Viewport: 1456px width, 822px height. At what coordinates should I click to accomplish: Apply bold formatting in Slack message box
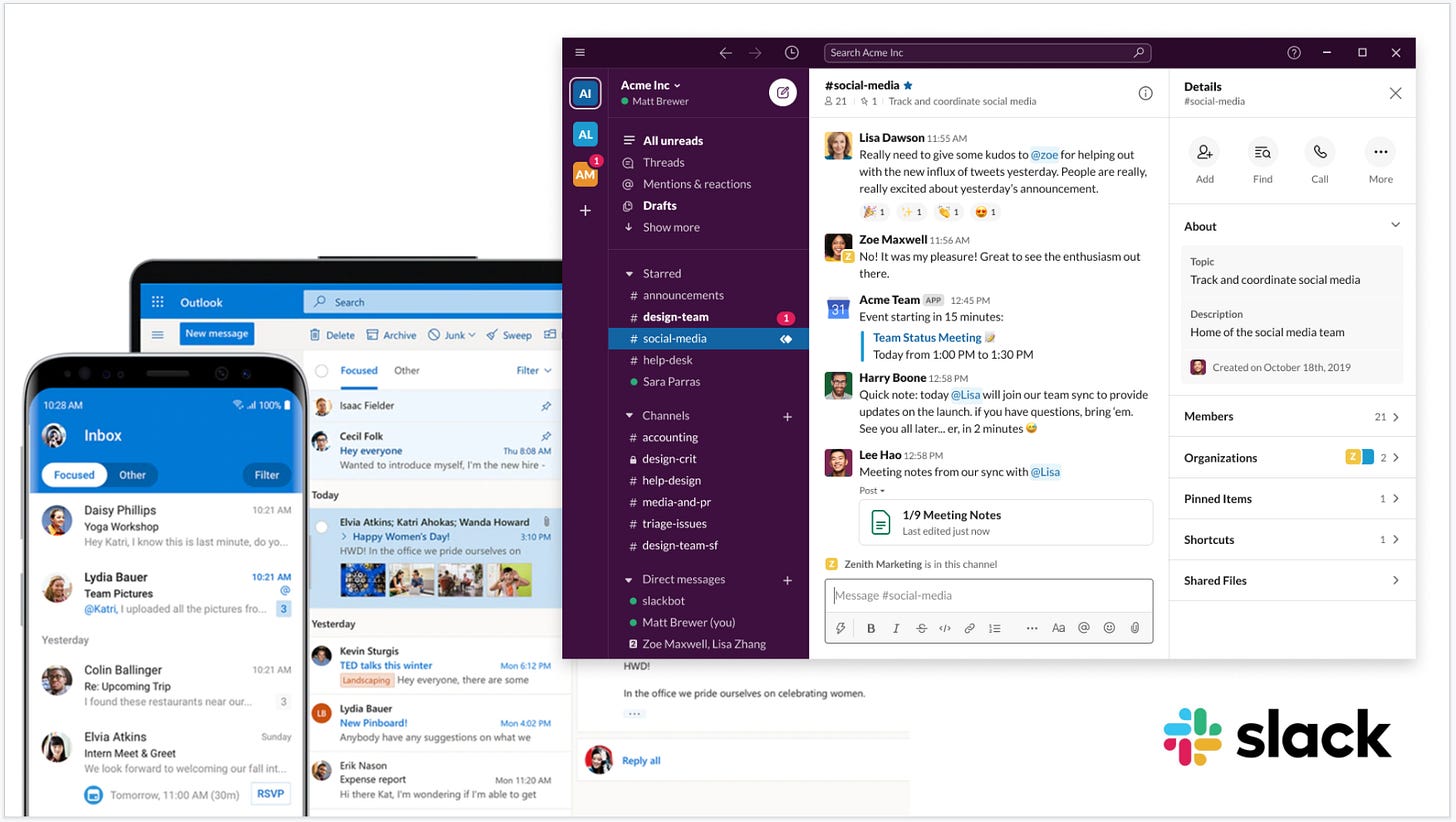(x=871, y=628)
